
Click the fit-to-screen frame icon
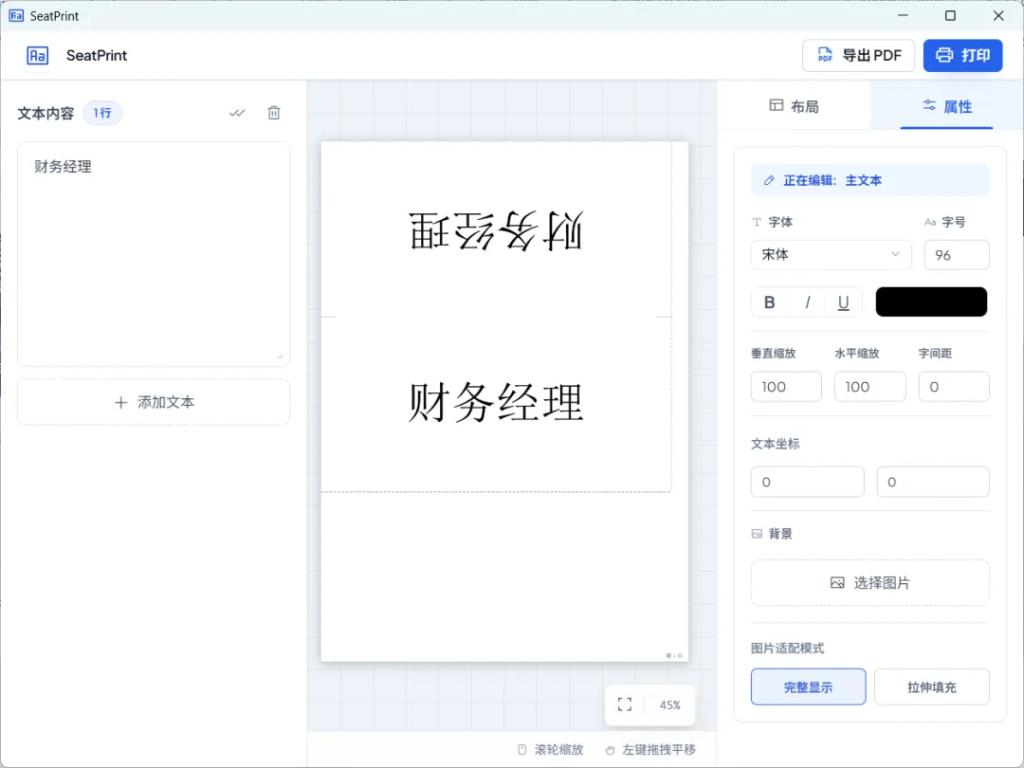click(624, 705)
